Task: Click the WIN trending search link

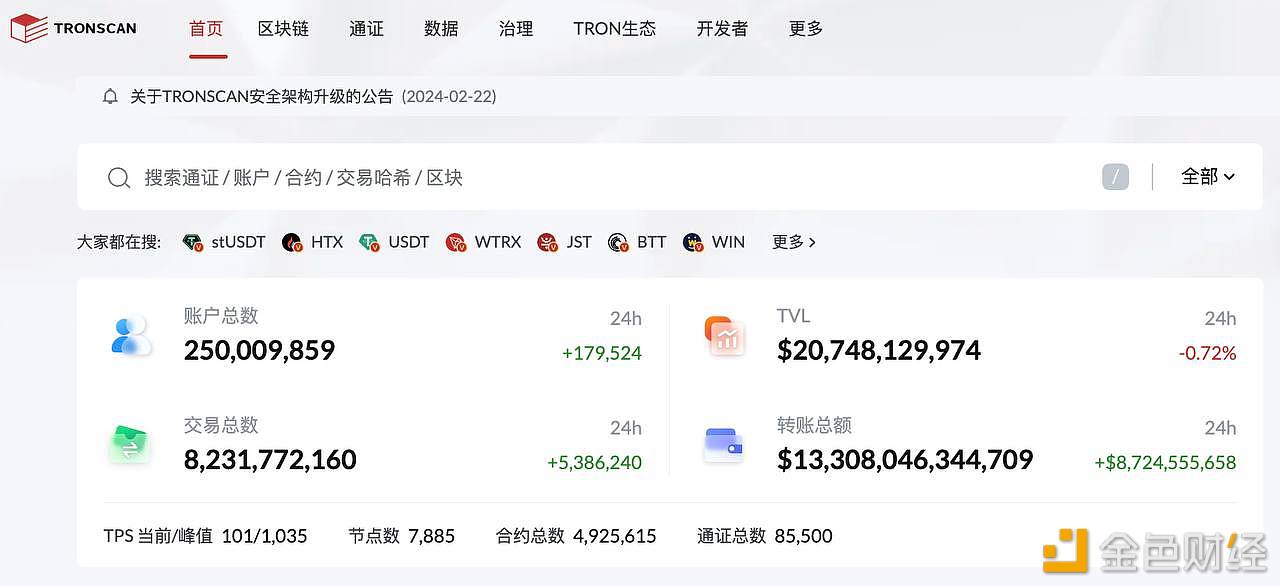Action: (x=728, y=242)
